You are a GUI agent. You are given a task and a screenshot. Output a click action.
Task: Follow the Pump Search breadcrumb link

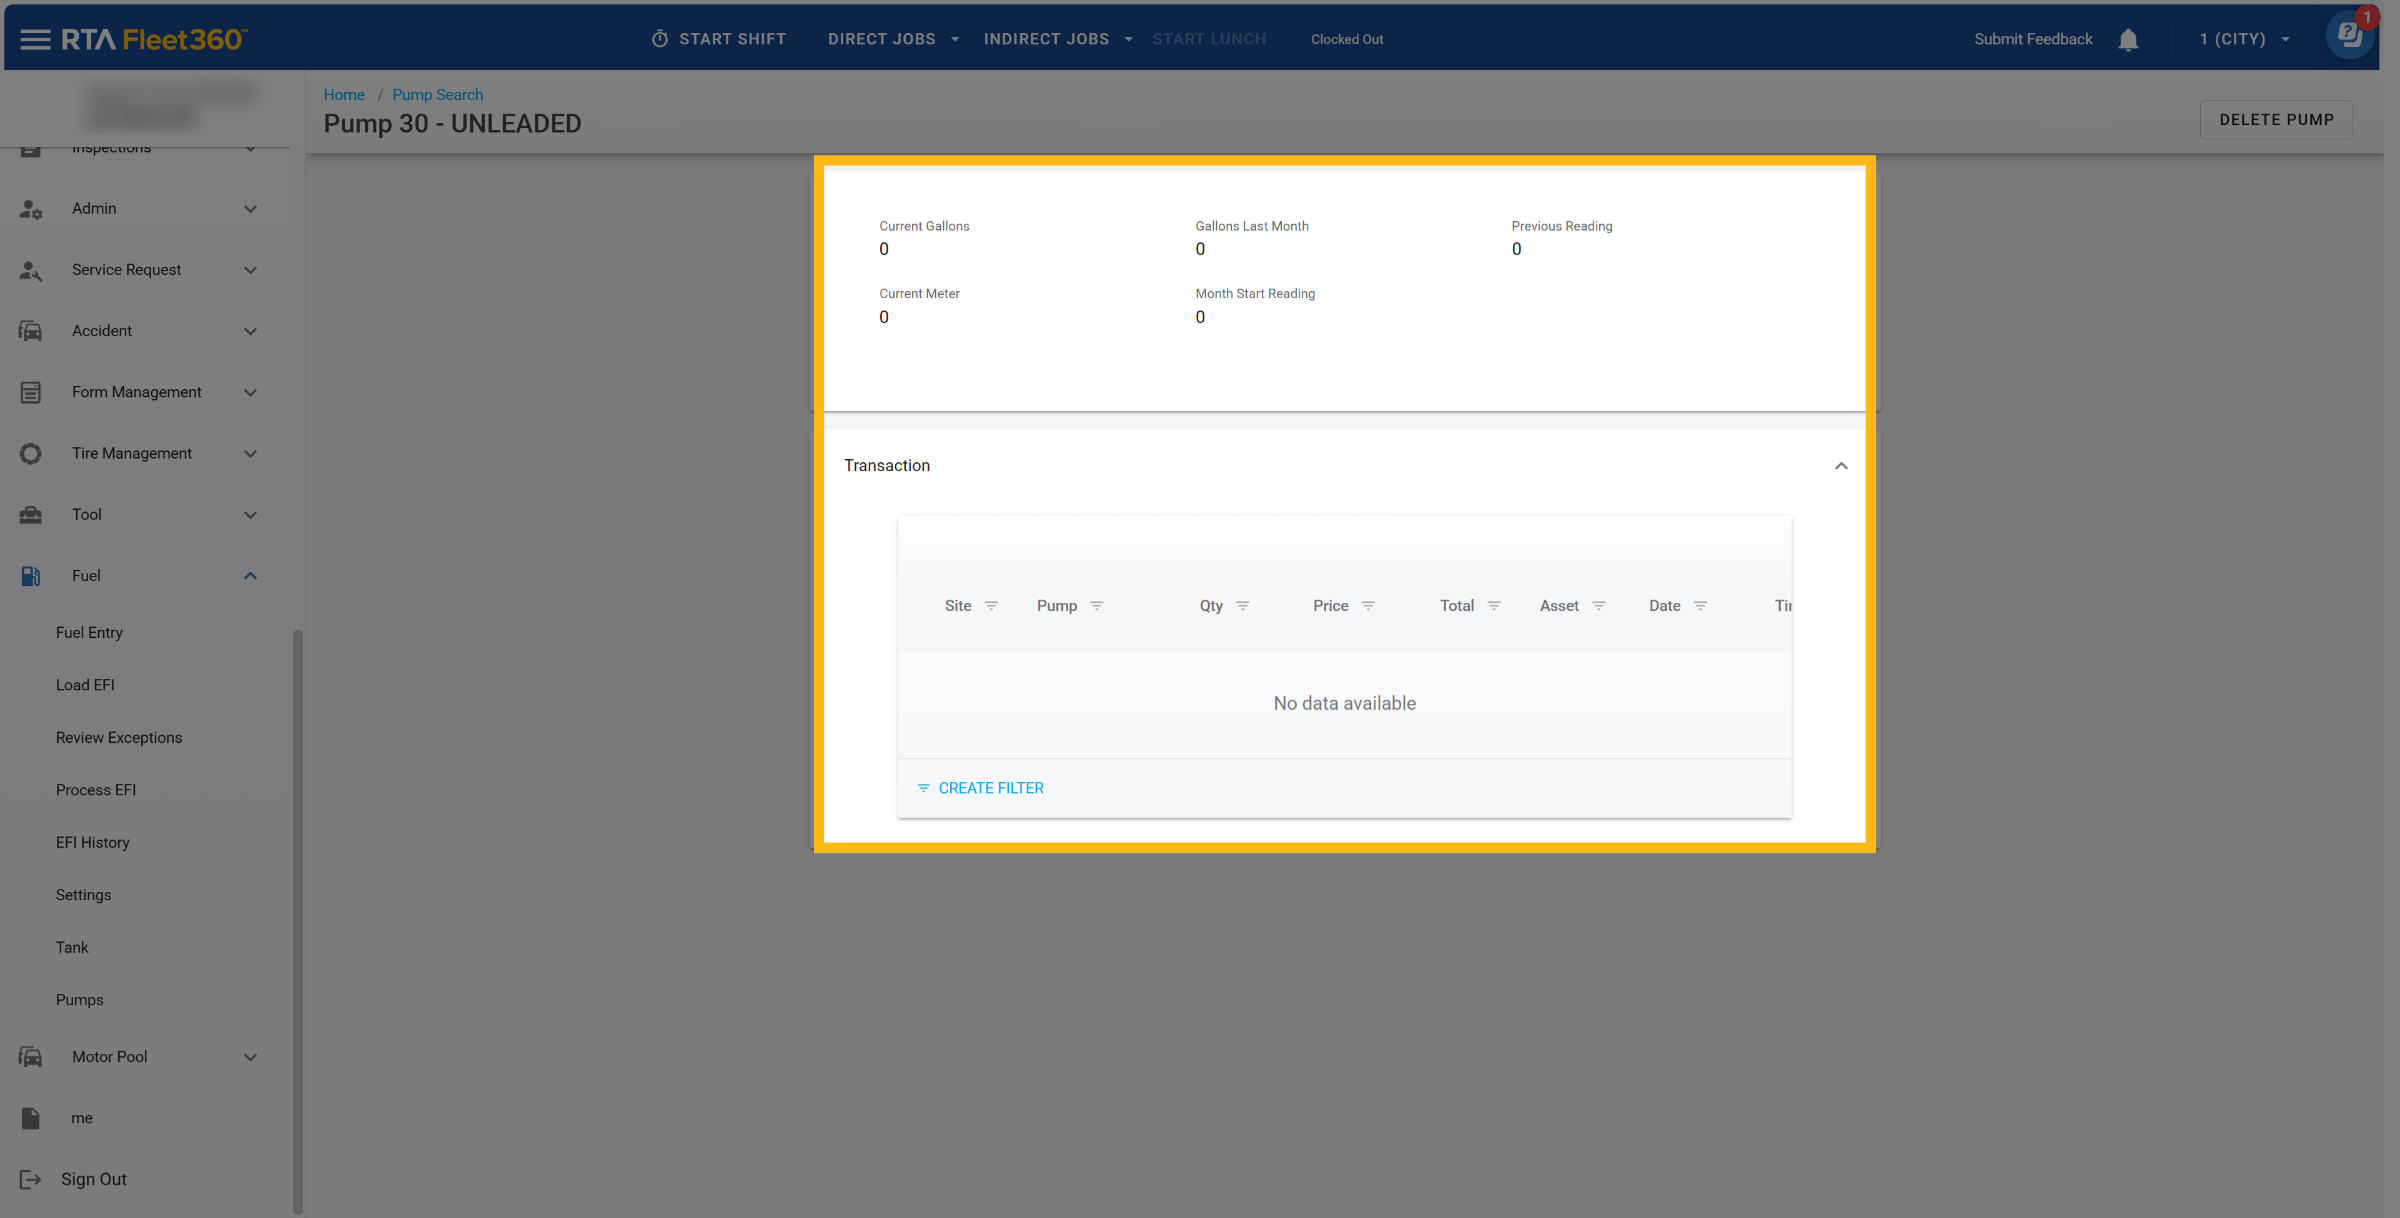coord(437,95)
